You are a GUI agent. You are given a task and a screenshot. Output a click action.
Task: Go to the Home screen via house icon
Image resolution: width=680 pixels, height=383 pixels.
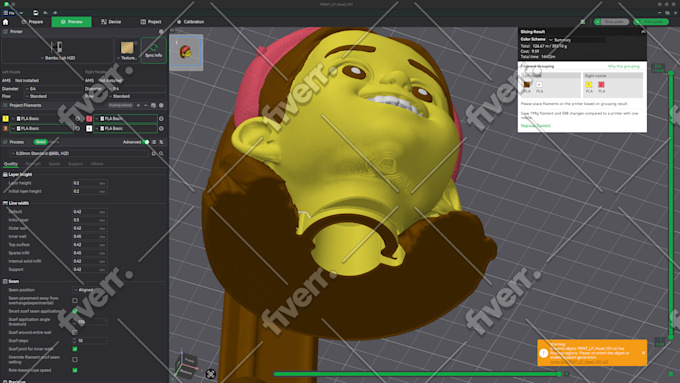point(6,22)
